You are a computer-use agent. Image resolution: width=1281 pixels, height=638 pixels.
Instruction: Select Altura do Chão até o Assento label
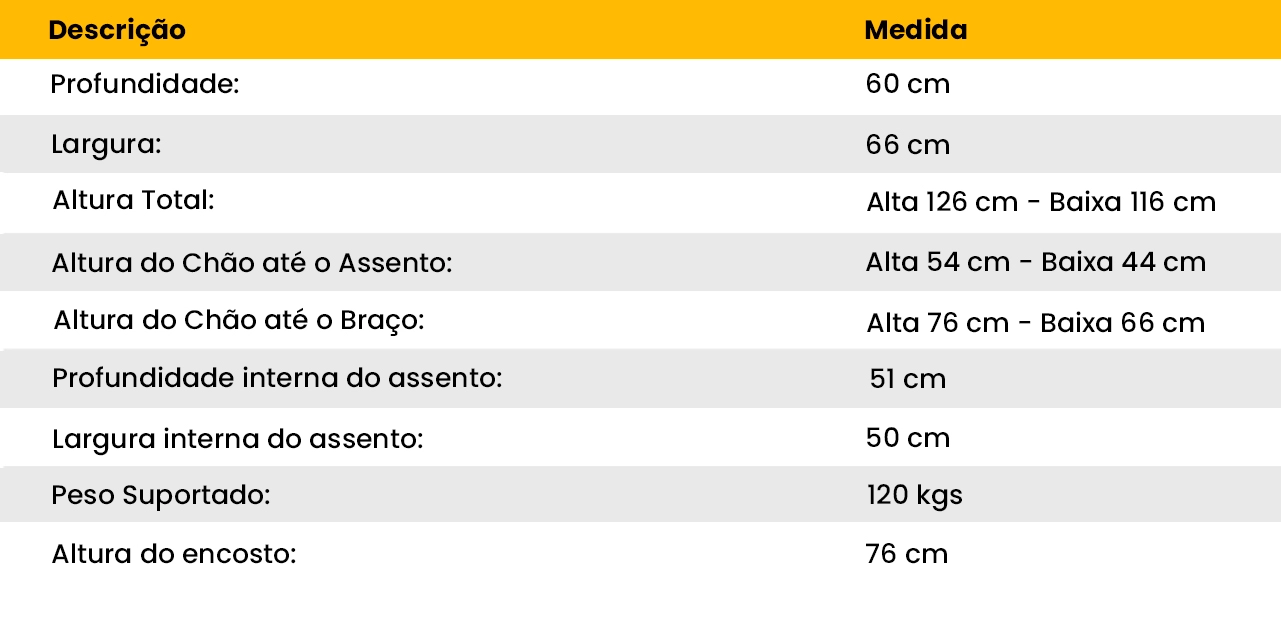252,263
